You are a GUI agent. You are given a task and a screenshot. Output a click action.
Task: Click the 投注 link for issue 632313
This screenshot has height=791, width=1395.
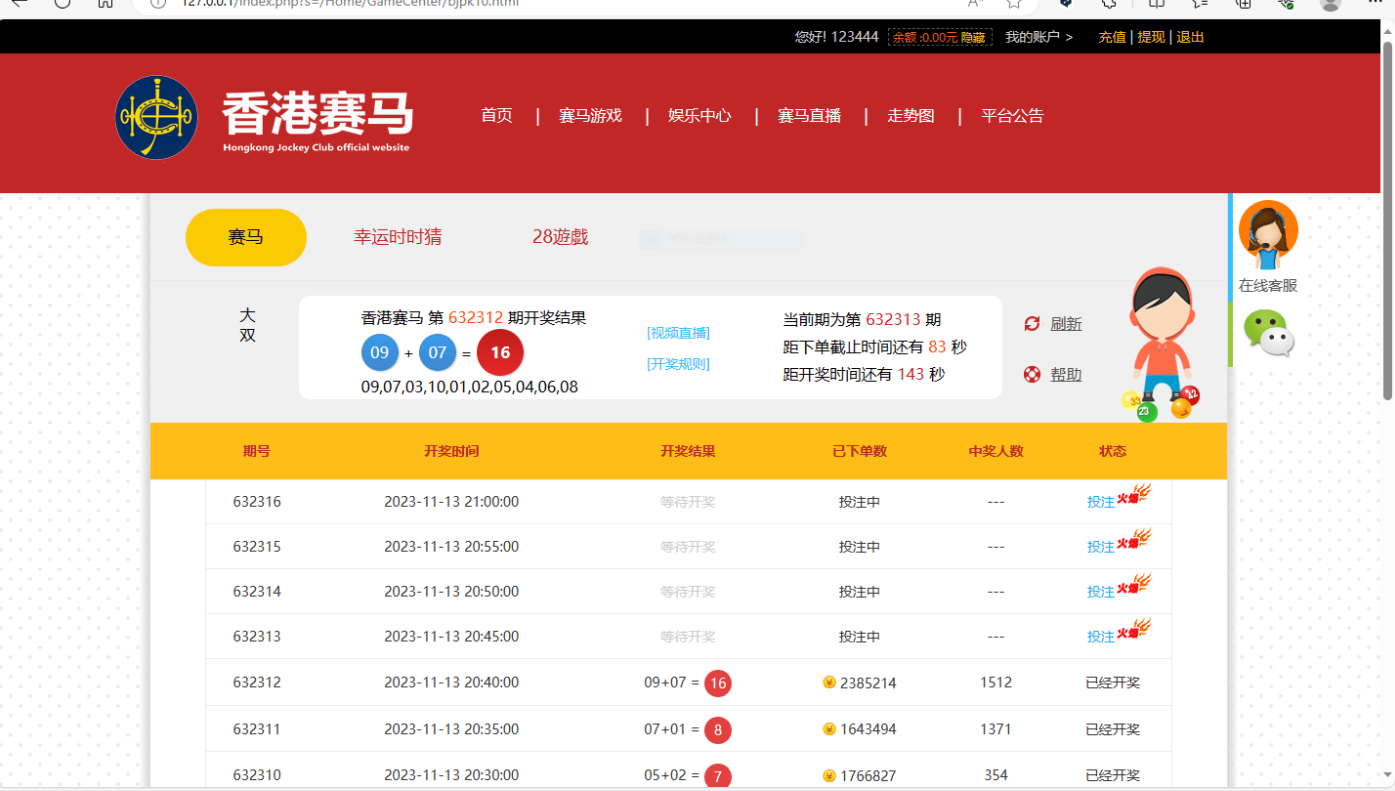(1101, 636)
